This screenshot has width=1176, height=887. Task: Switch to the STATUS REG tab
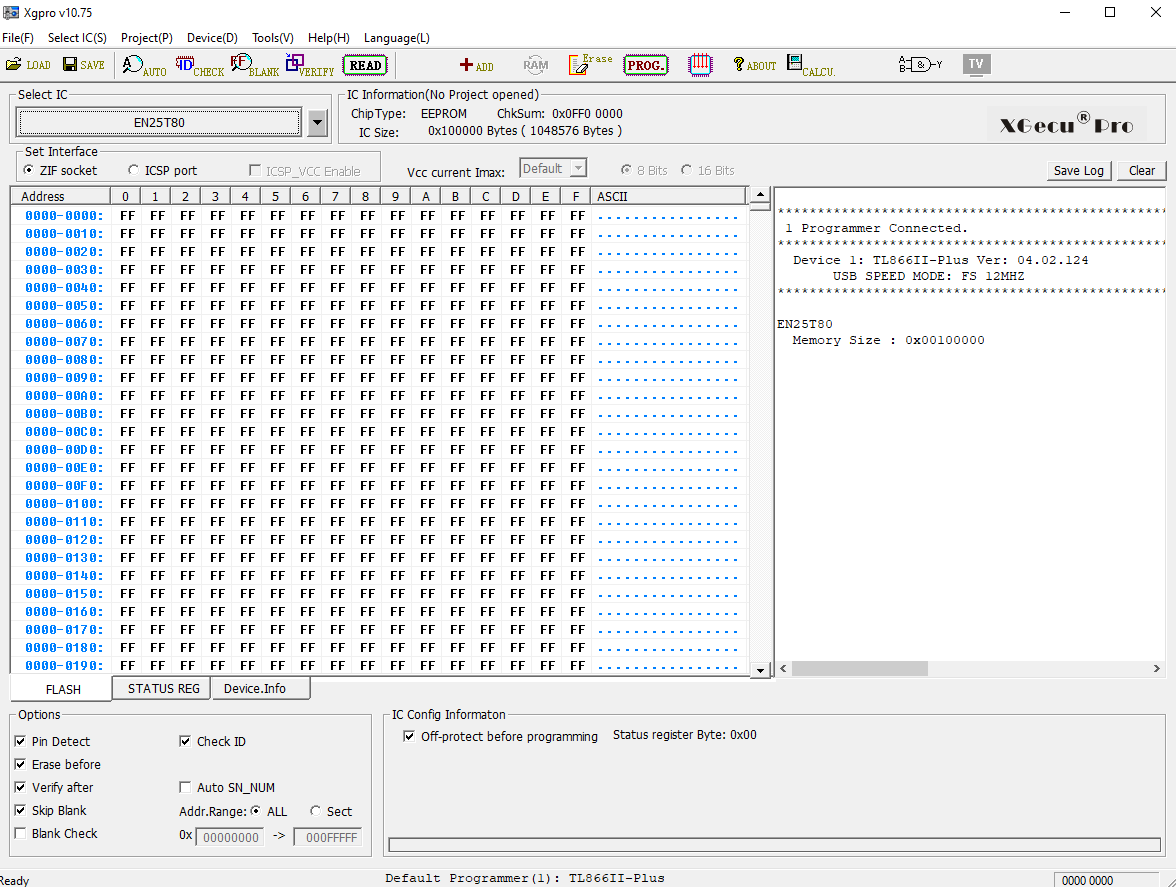pos(160,688)
